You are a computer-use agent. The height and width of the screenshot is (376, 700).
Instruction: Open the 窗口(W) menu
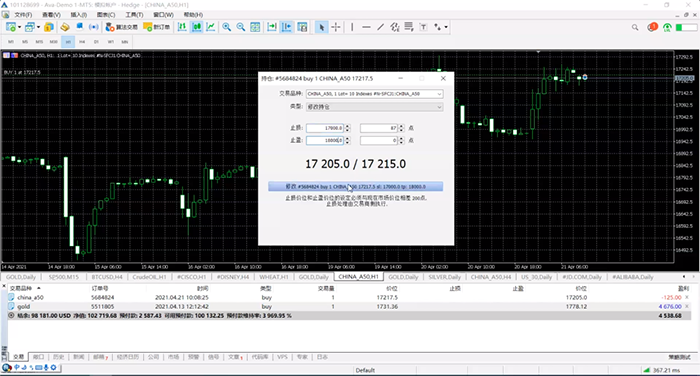point(163,15)
